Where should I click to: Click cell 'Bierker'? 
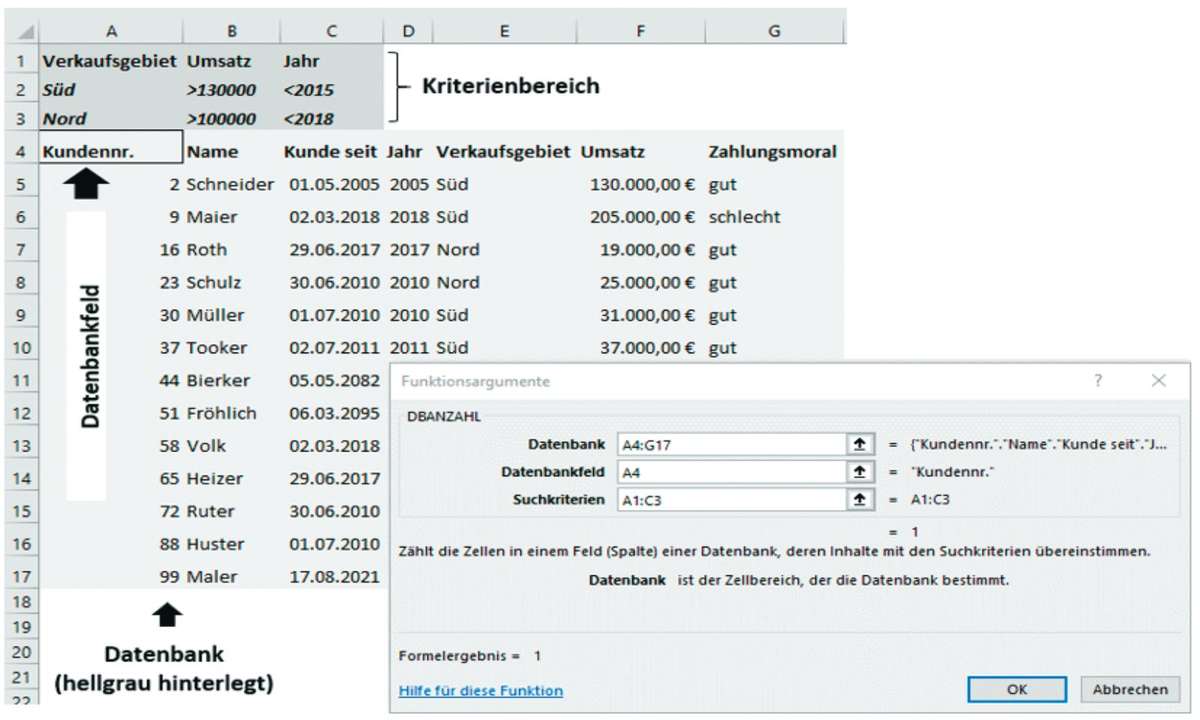232,381
